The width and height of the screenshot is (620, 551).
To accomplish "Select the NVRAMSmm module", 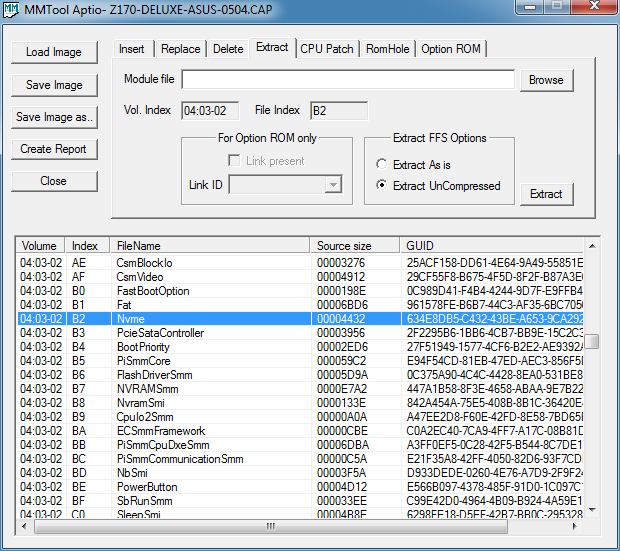I will tap(301, 389).
